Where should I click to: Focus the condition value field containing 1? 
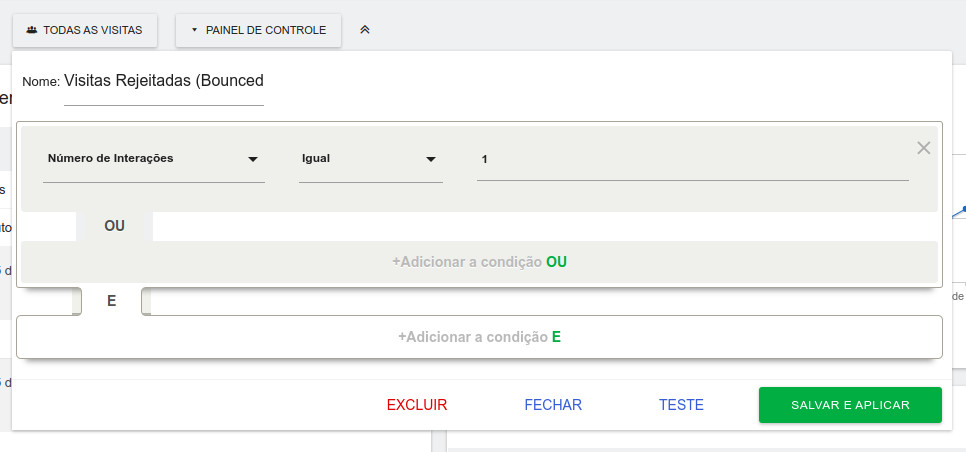[x=692, y=160]
